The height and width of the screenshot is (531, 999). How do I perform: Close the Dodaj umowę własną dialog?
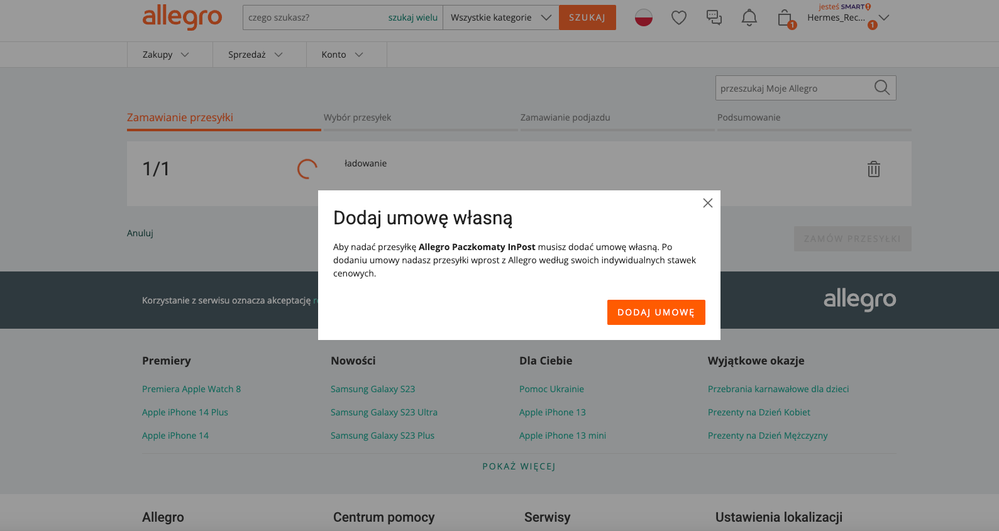[707, 203]
